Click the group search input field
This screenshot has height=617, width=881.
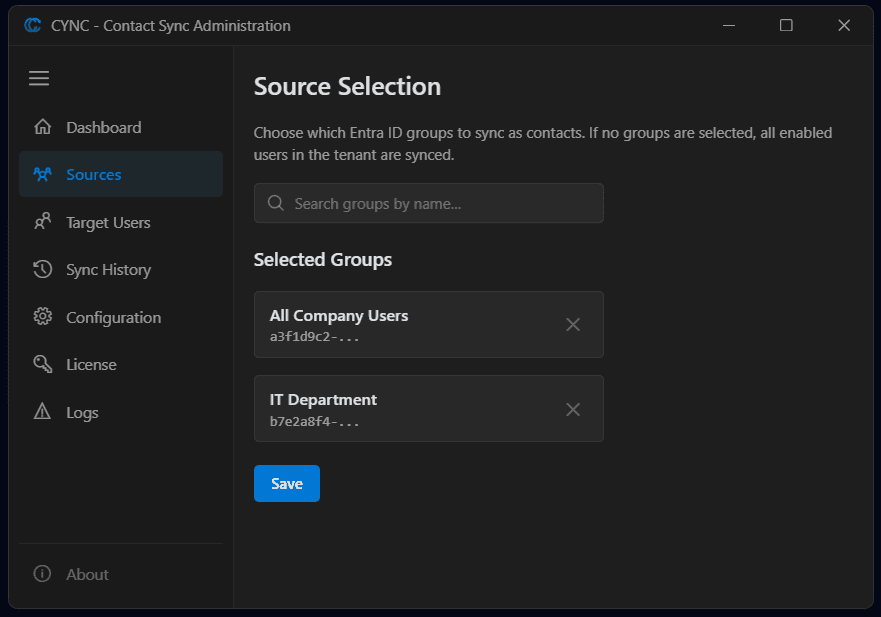[x=428, y=203]
